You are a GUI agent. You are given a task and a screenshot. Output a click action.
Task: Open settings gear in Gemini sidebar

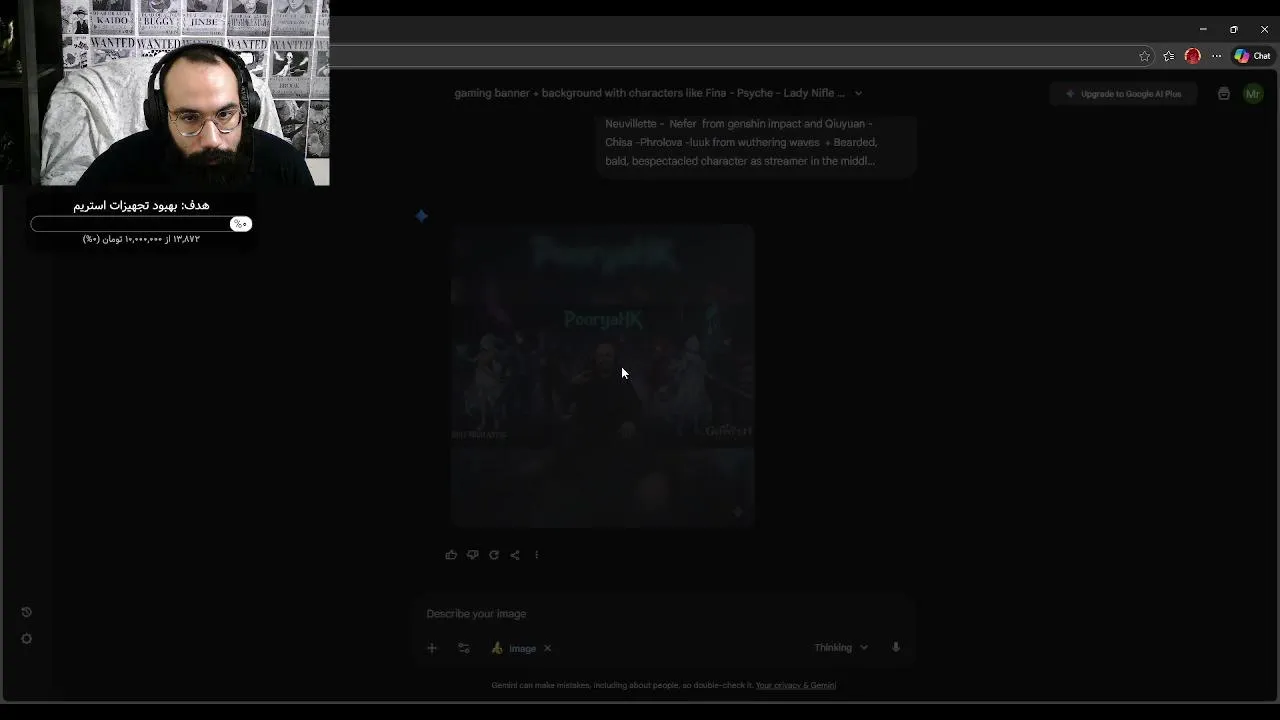pos(27,639)
